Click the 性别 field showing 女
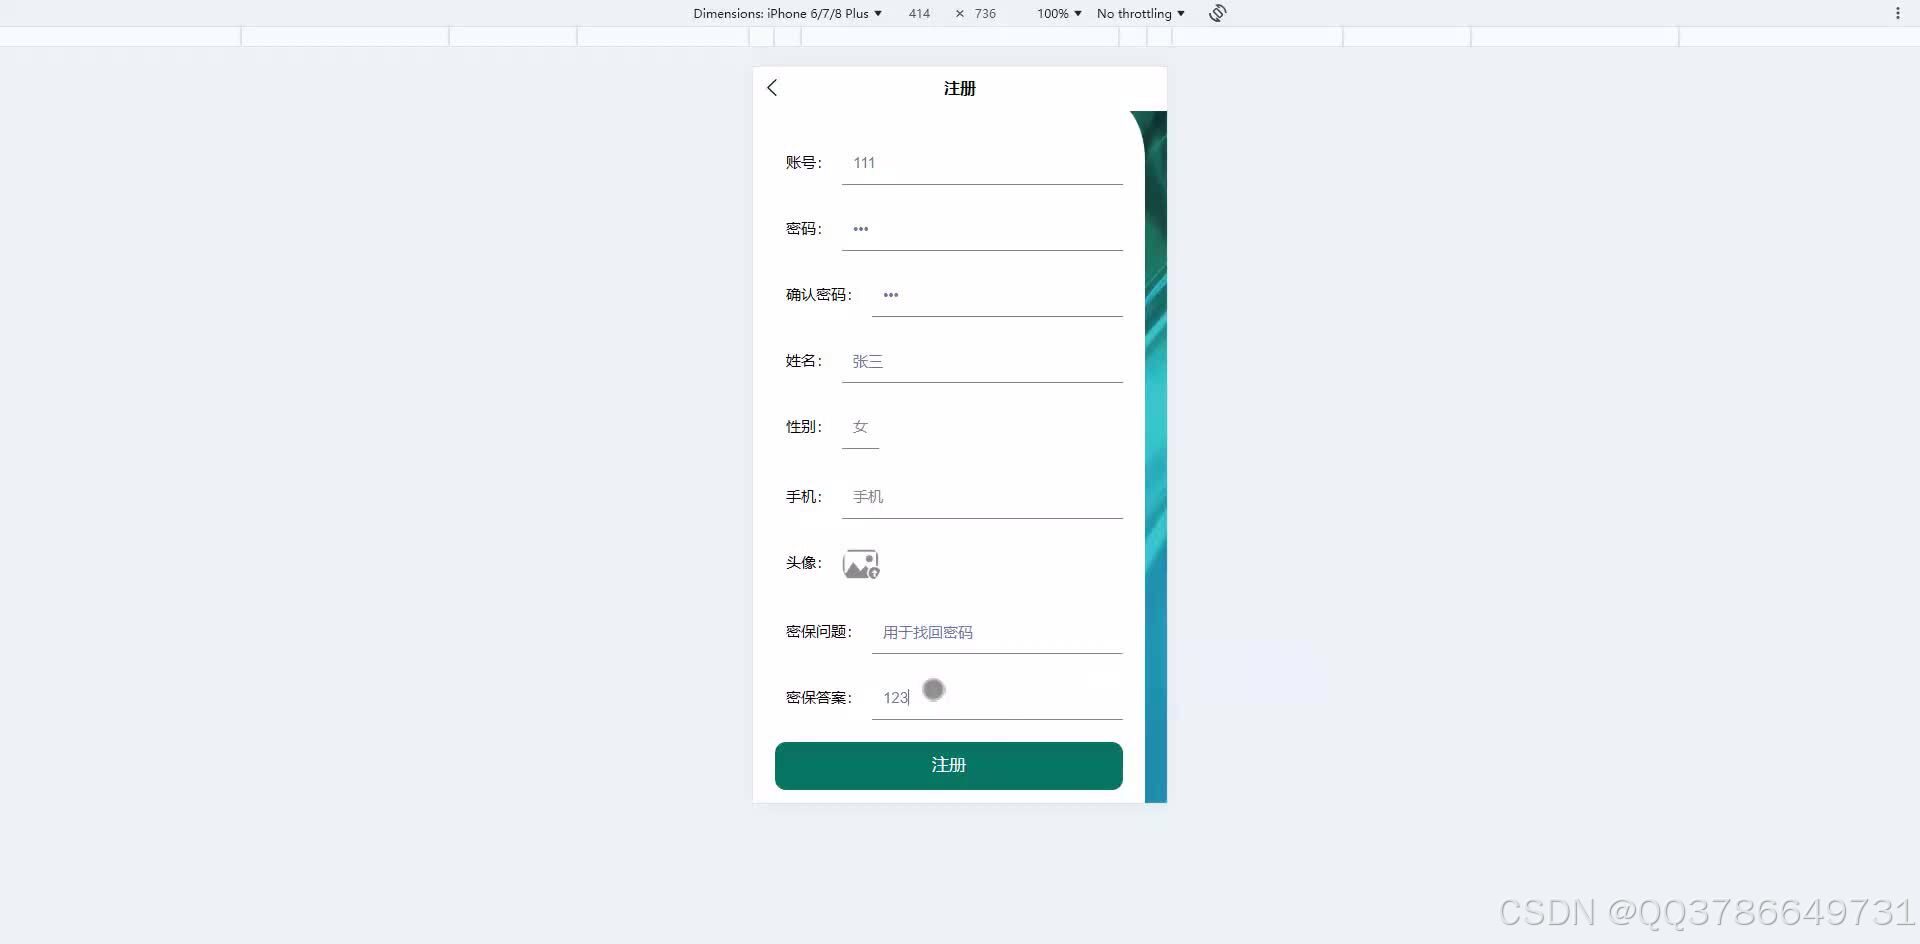This screenshot has height=944, width=1920. 860,426
